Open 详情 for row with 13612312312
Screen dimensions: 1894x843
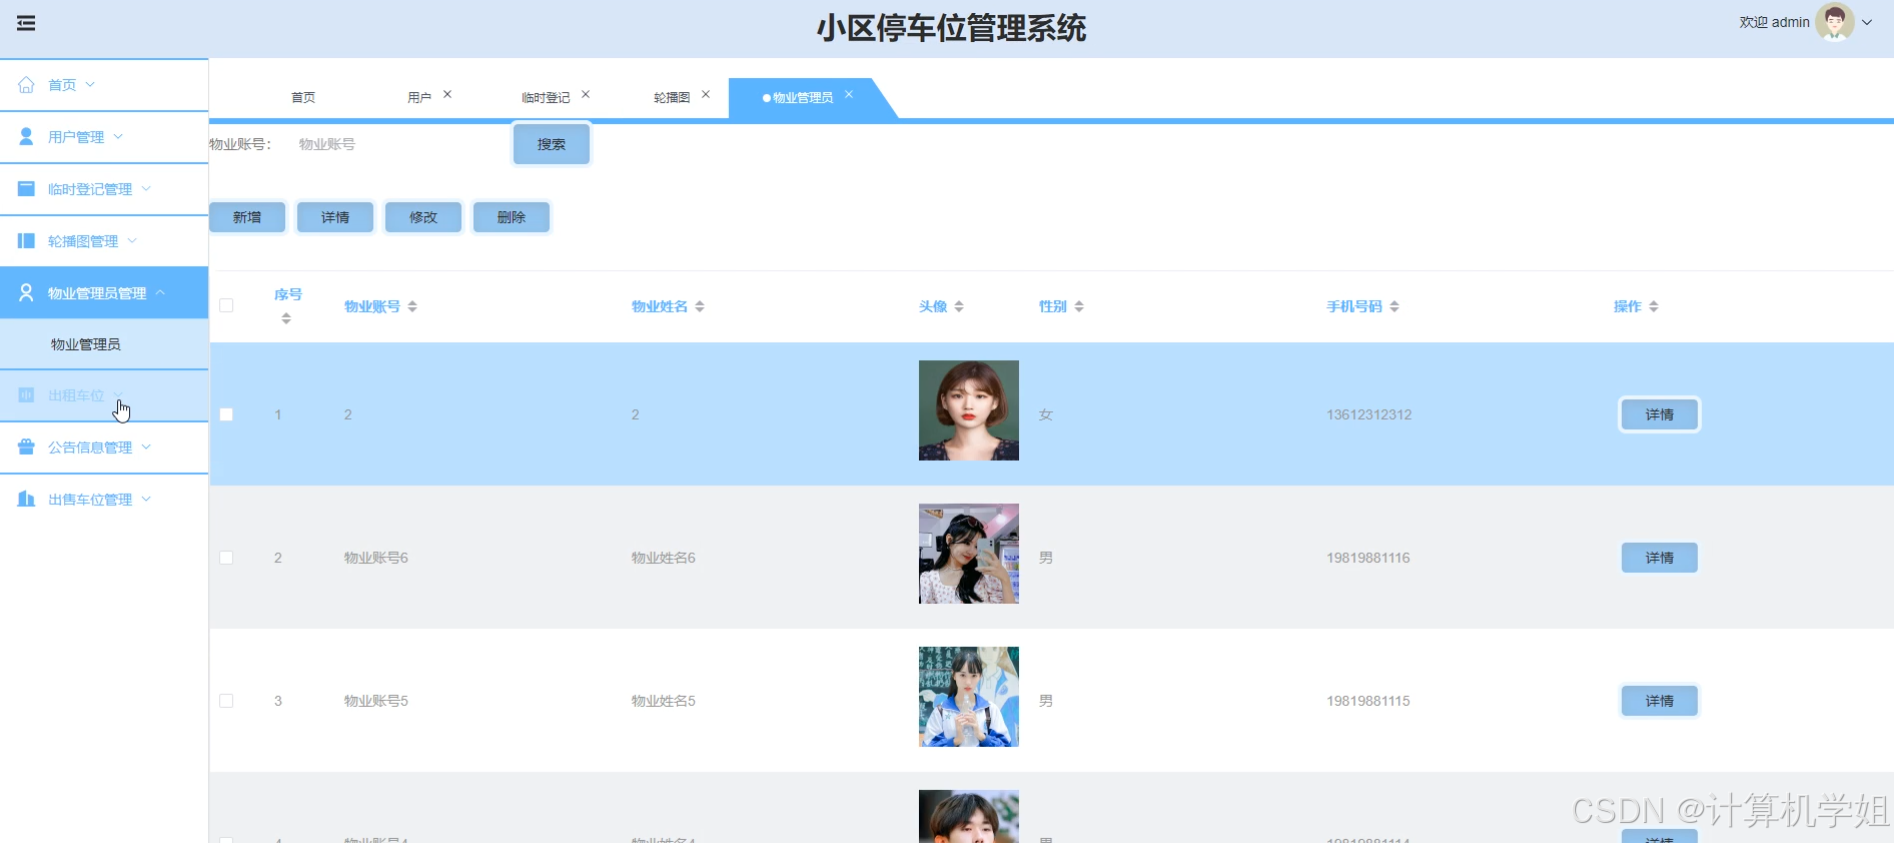[x=1659, y=414]
